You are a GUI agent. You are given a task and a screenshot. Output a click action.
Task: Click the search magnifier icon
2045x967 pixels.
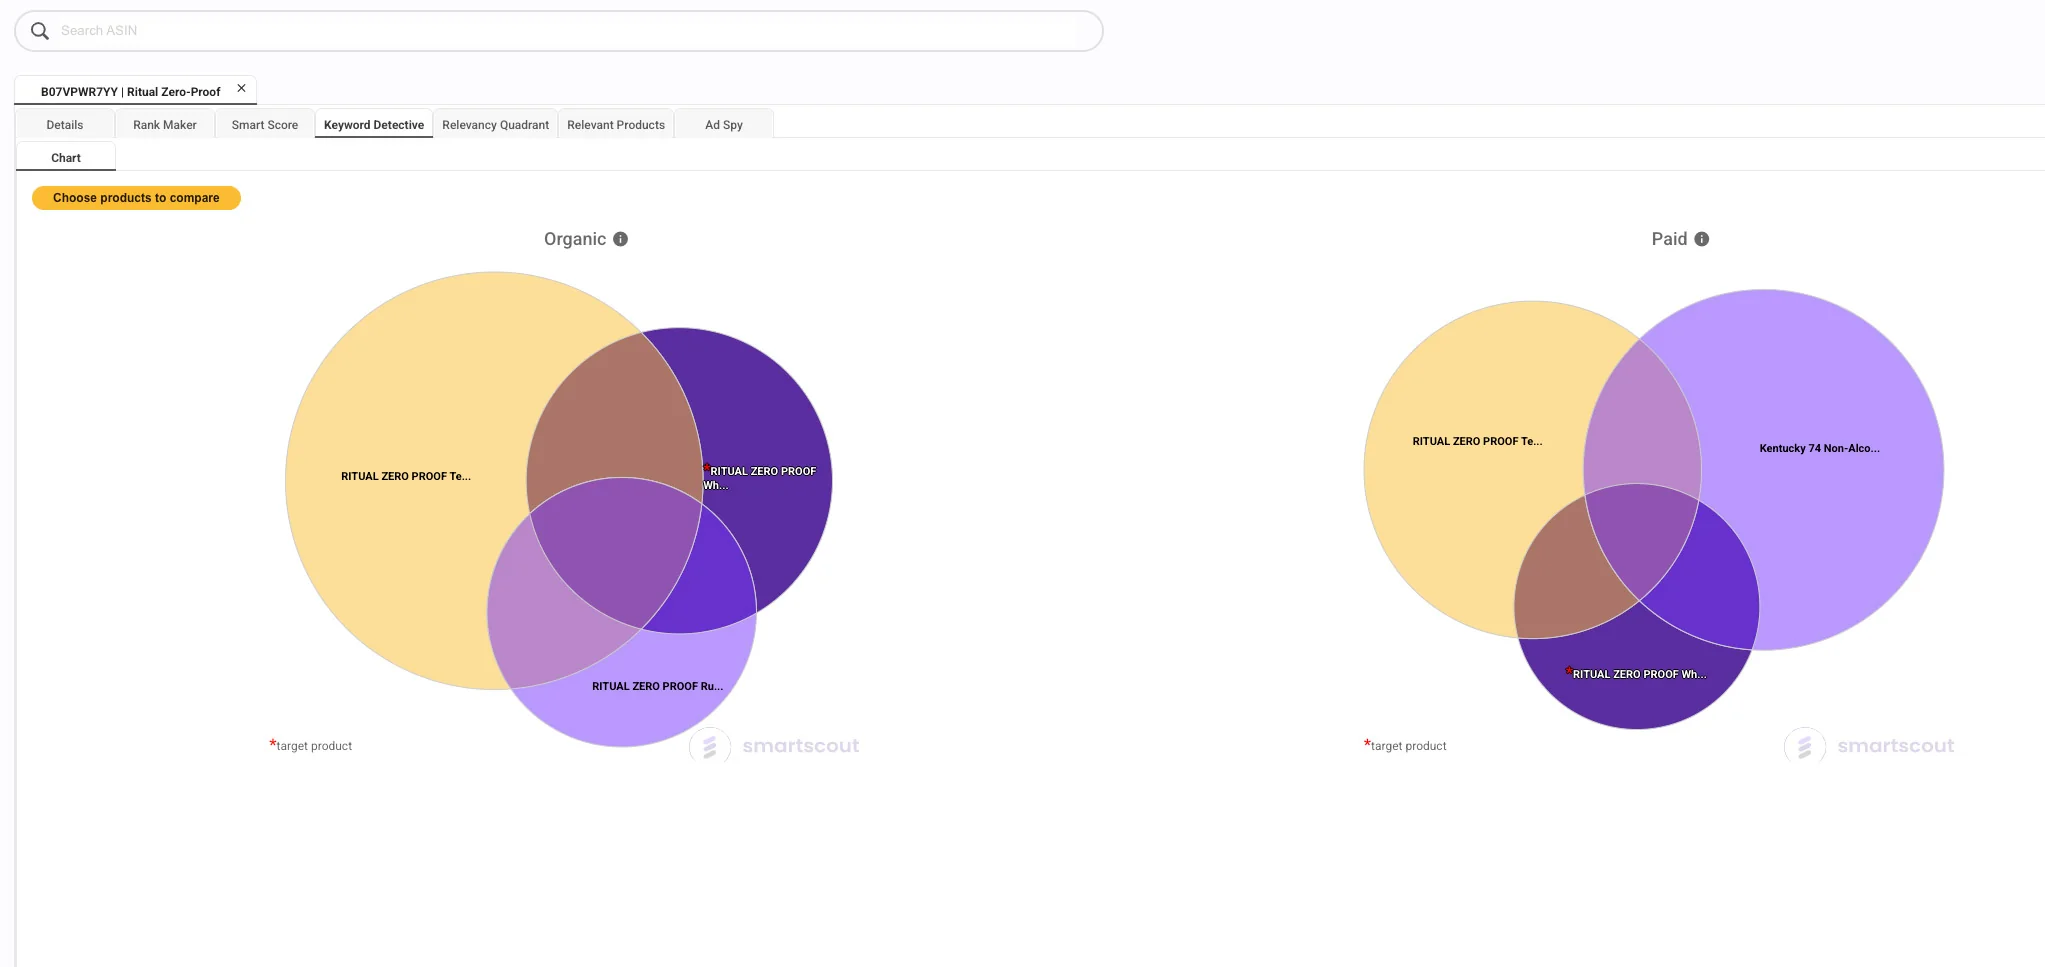coord(40,31)
